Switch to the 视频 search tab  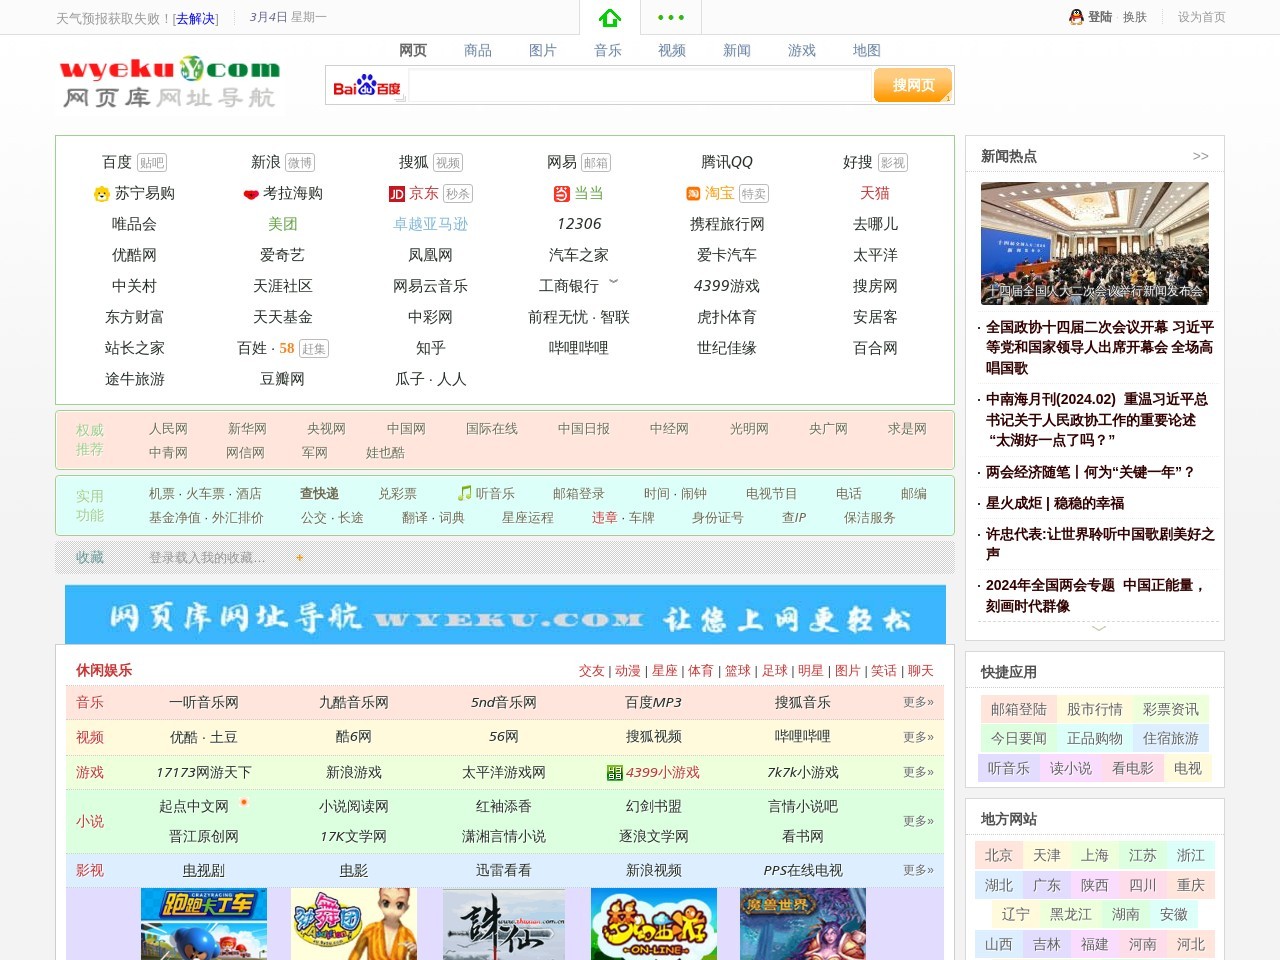pos(672,50)
